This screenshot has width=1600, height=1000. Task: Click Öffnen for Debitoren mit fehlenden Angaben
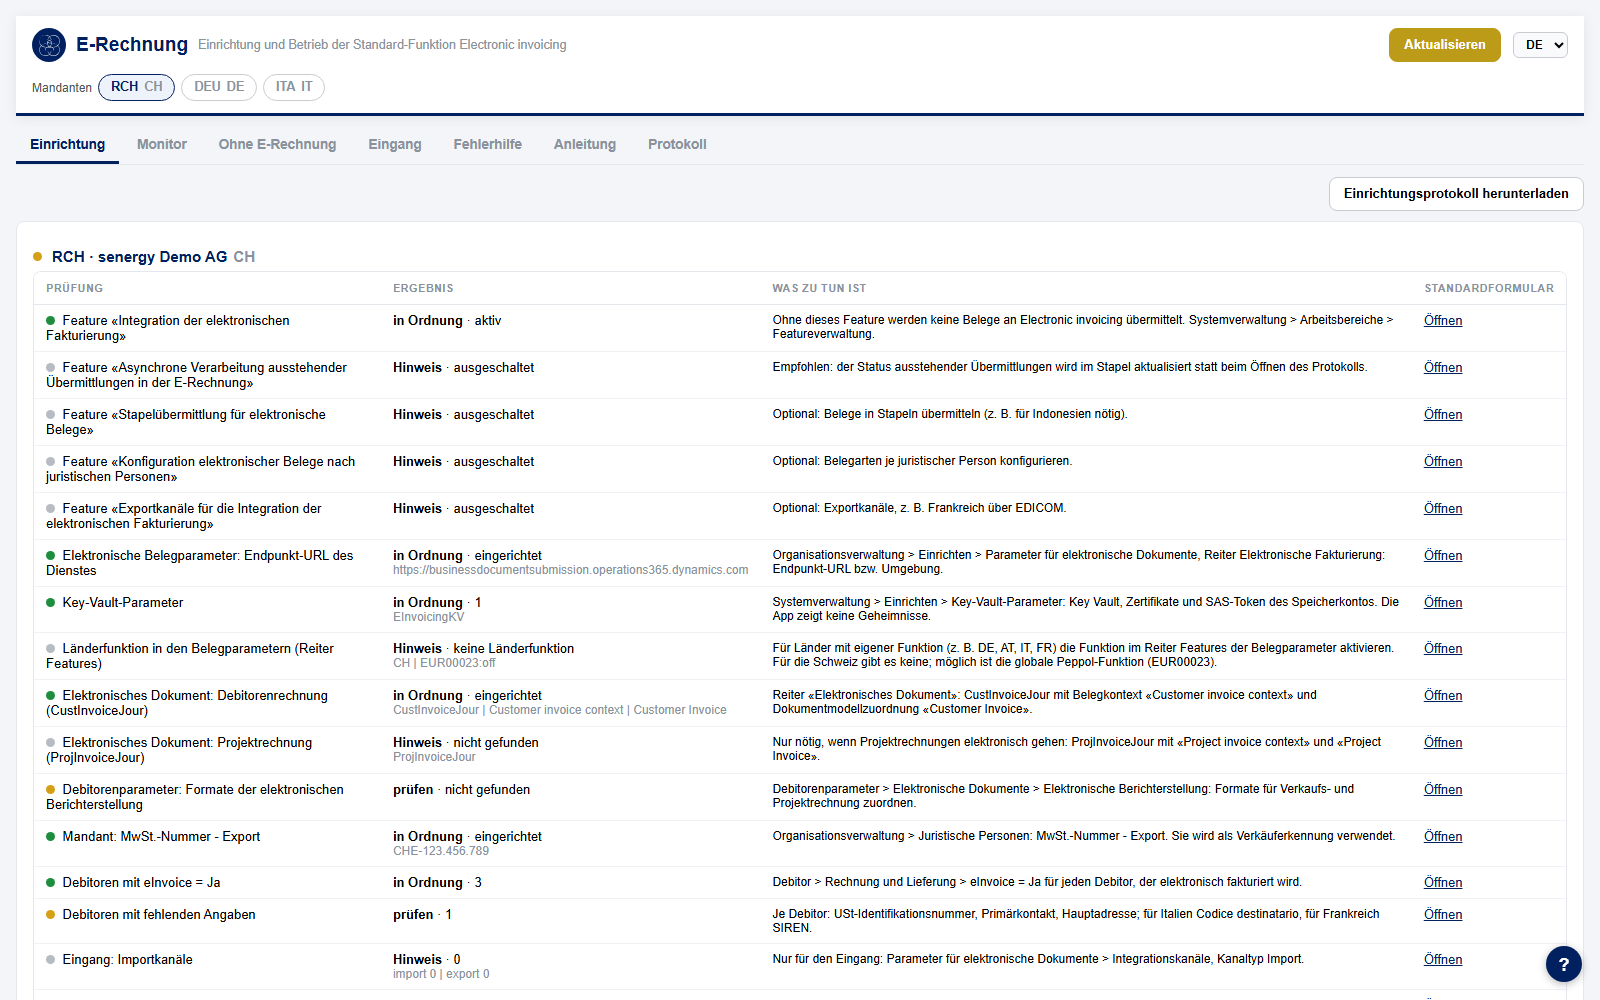1443,915
